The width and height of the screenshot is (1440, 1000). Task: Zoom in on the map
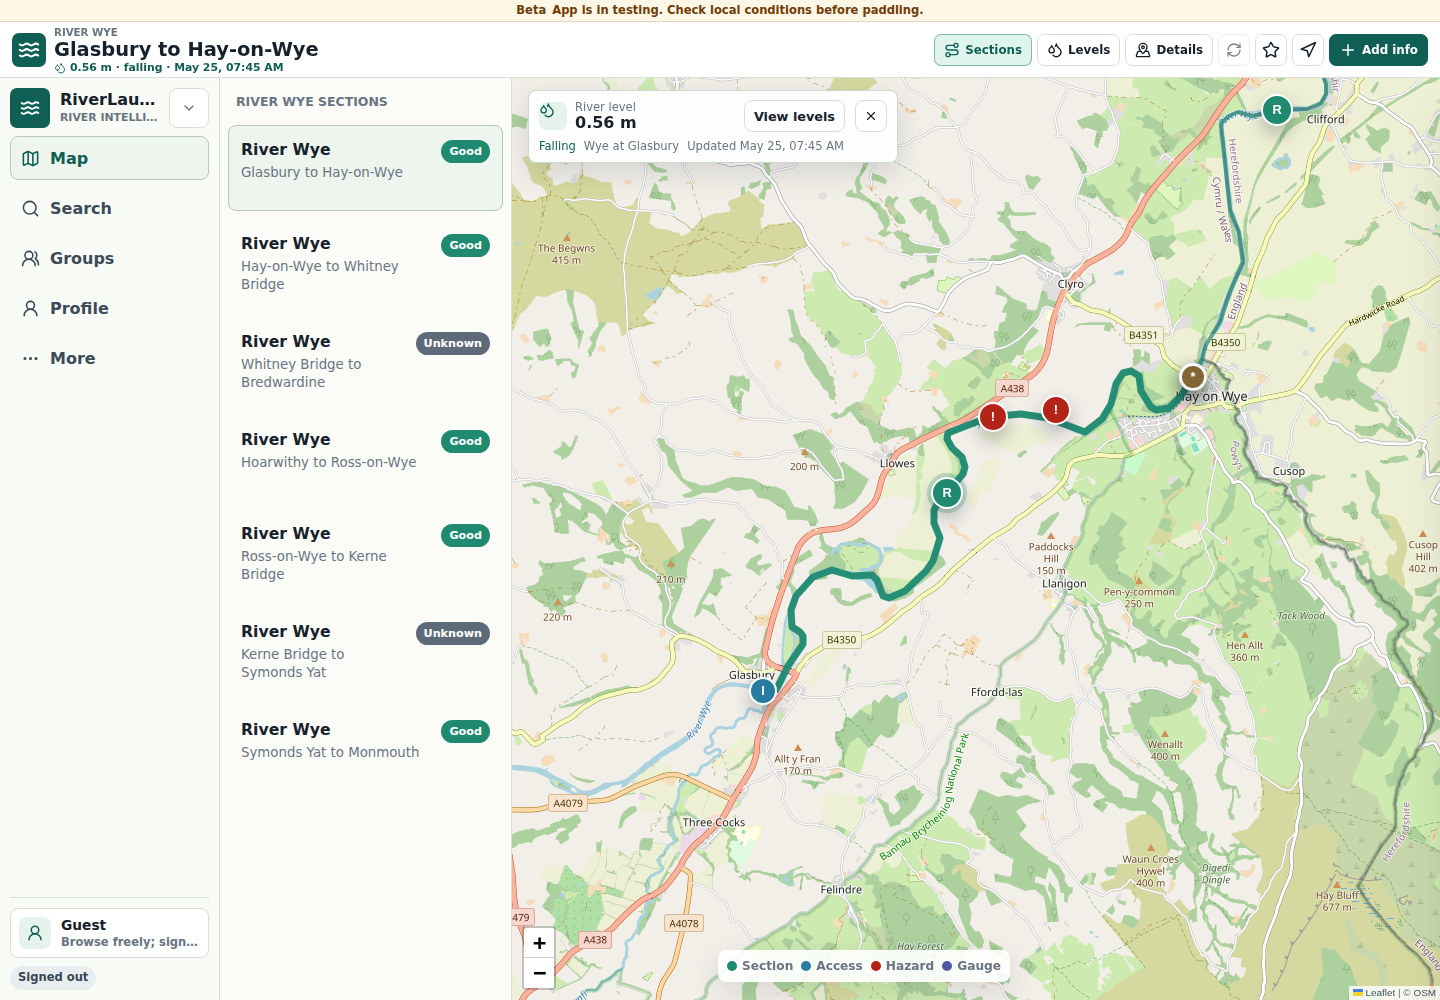point(539,943)
